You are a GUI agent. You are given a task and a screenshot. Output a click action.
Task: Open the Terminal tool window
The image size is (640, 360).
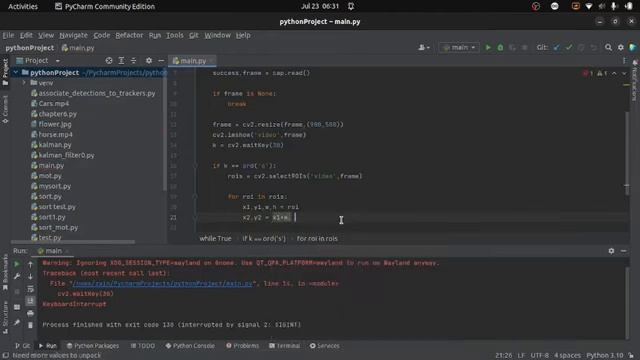coord(284,346)
